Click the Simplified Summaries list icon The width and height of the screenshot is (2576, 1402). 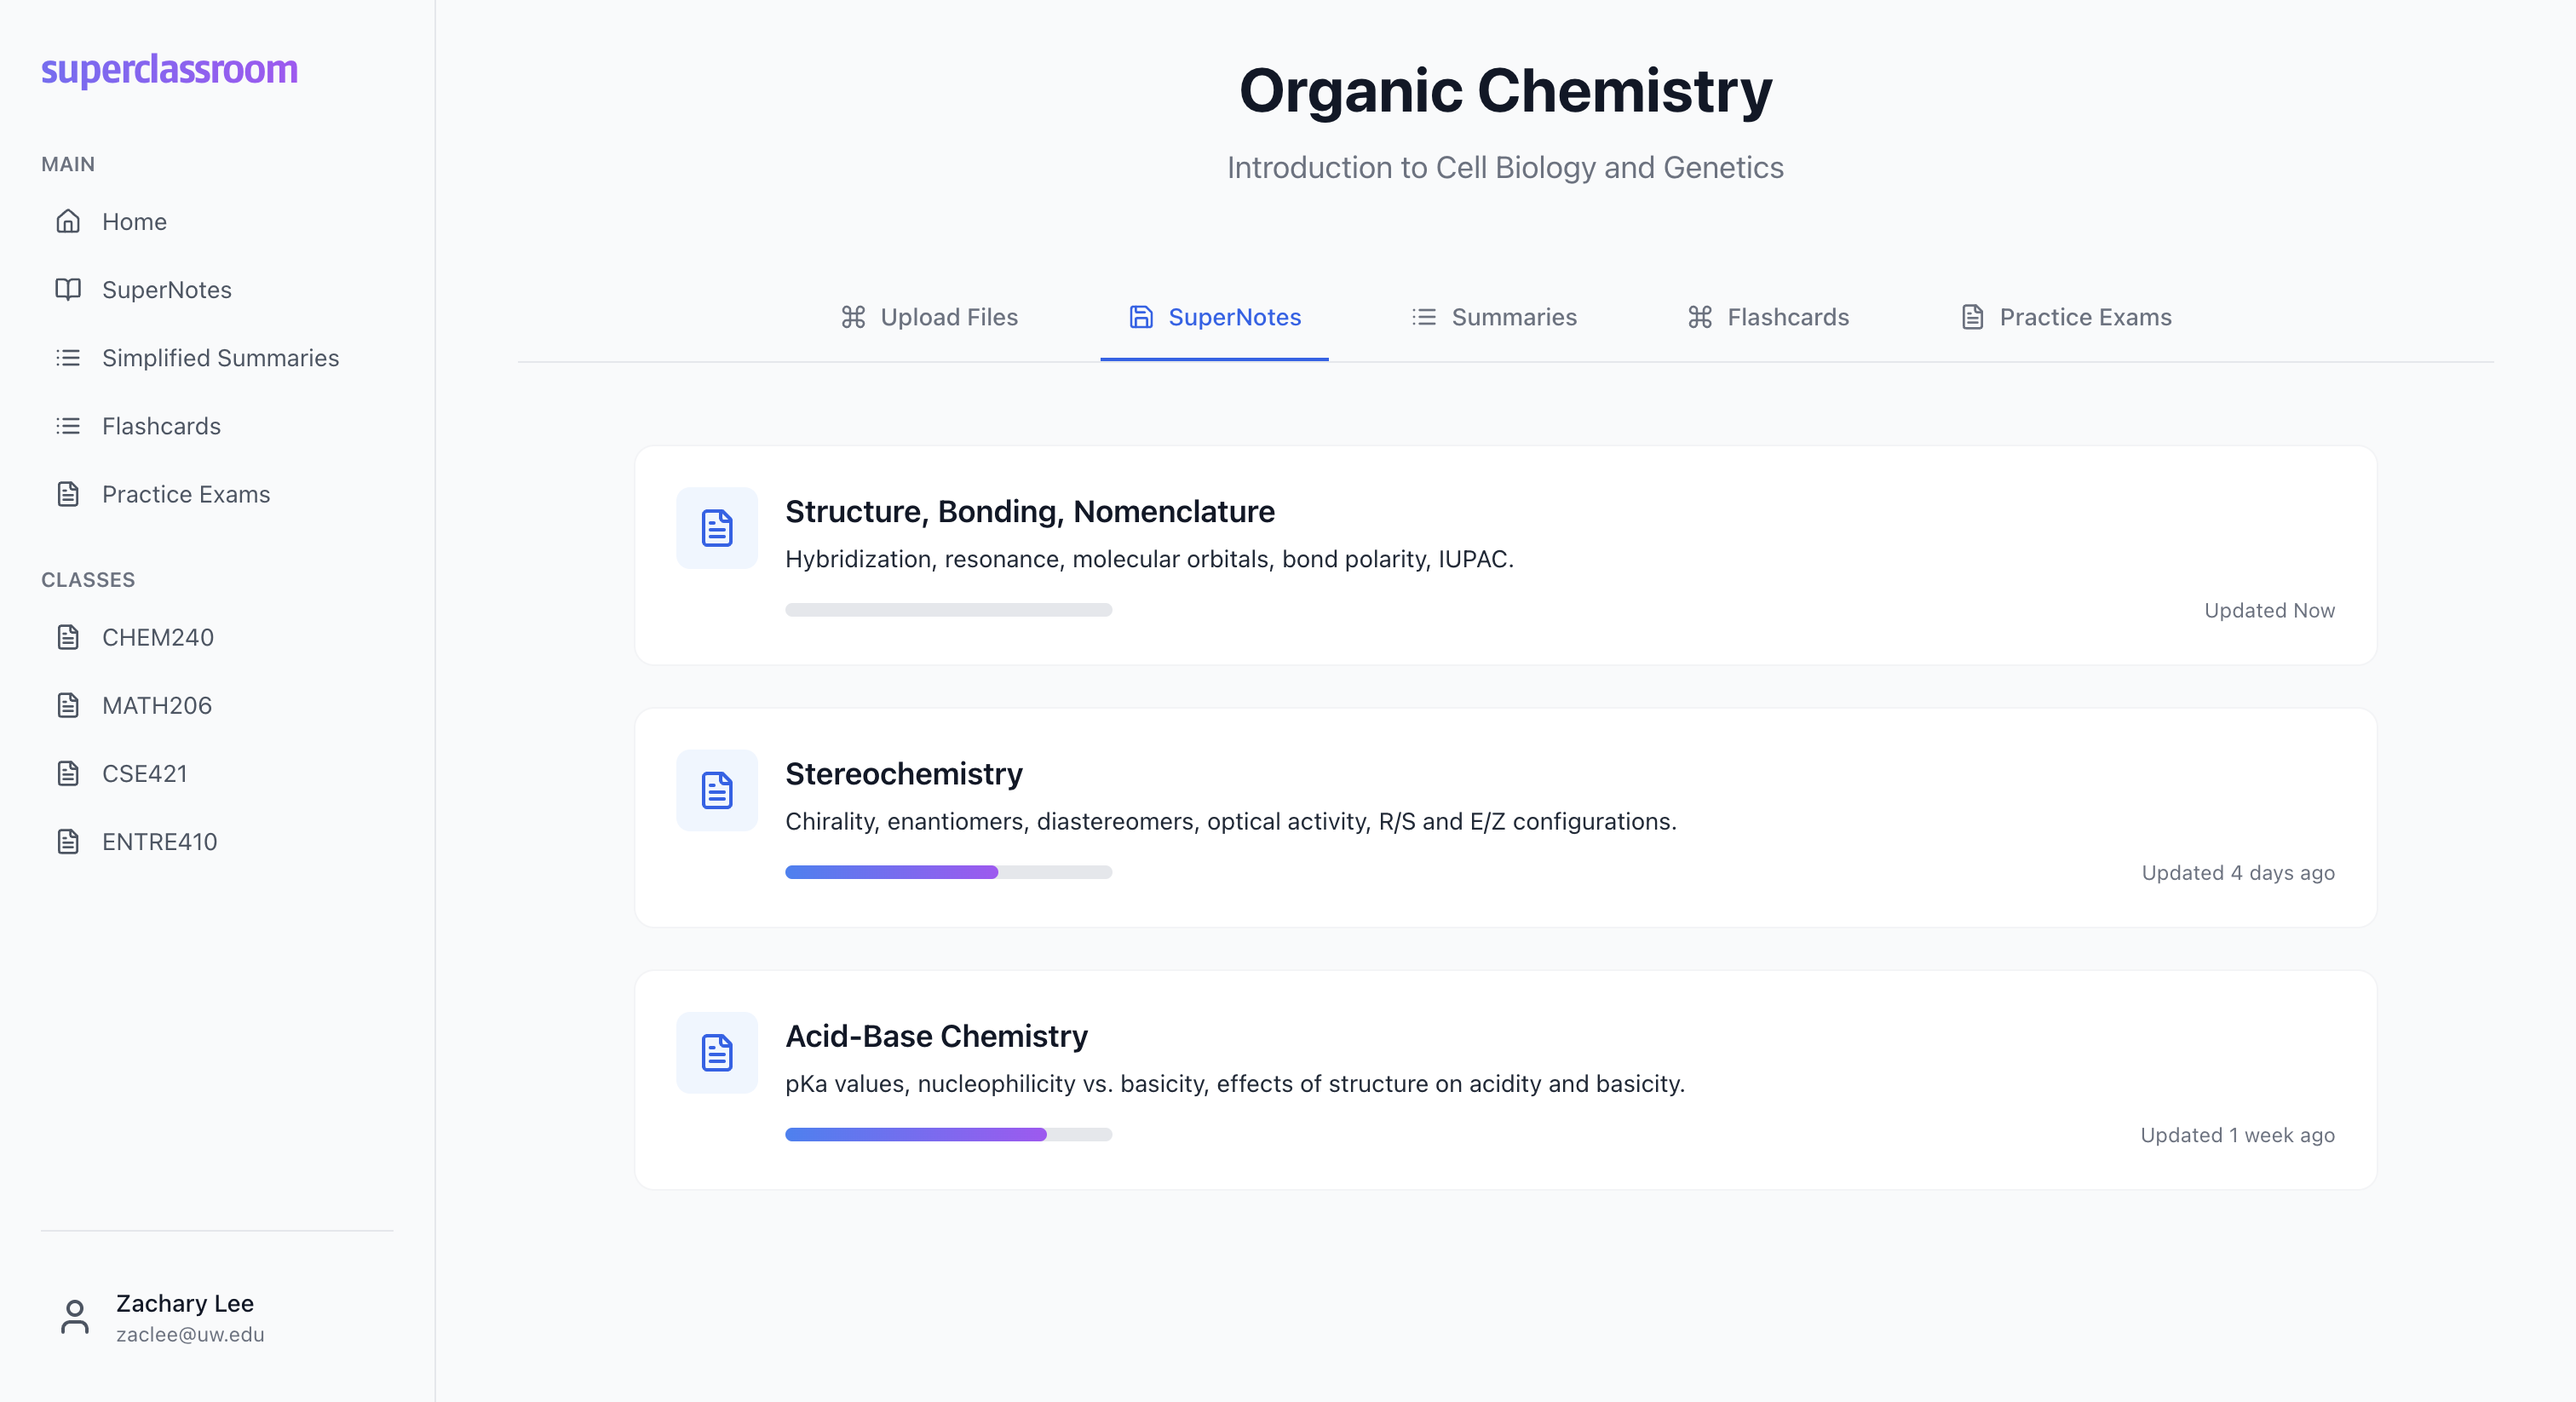[x=68, y=357]
